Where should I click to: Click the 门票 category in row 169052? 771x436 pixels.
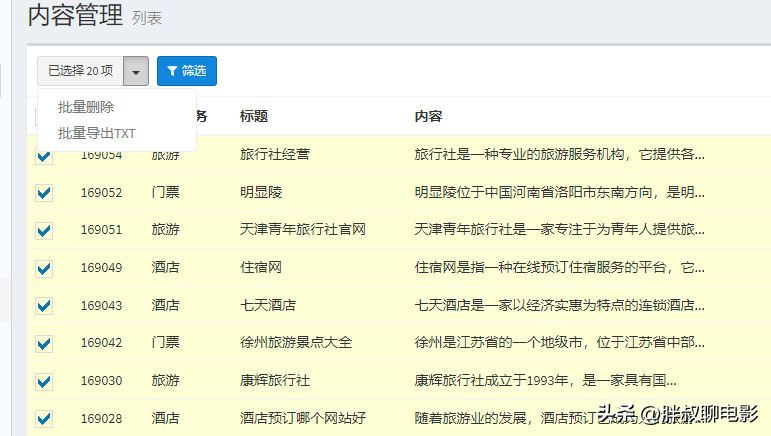(166, 192)
